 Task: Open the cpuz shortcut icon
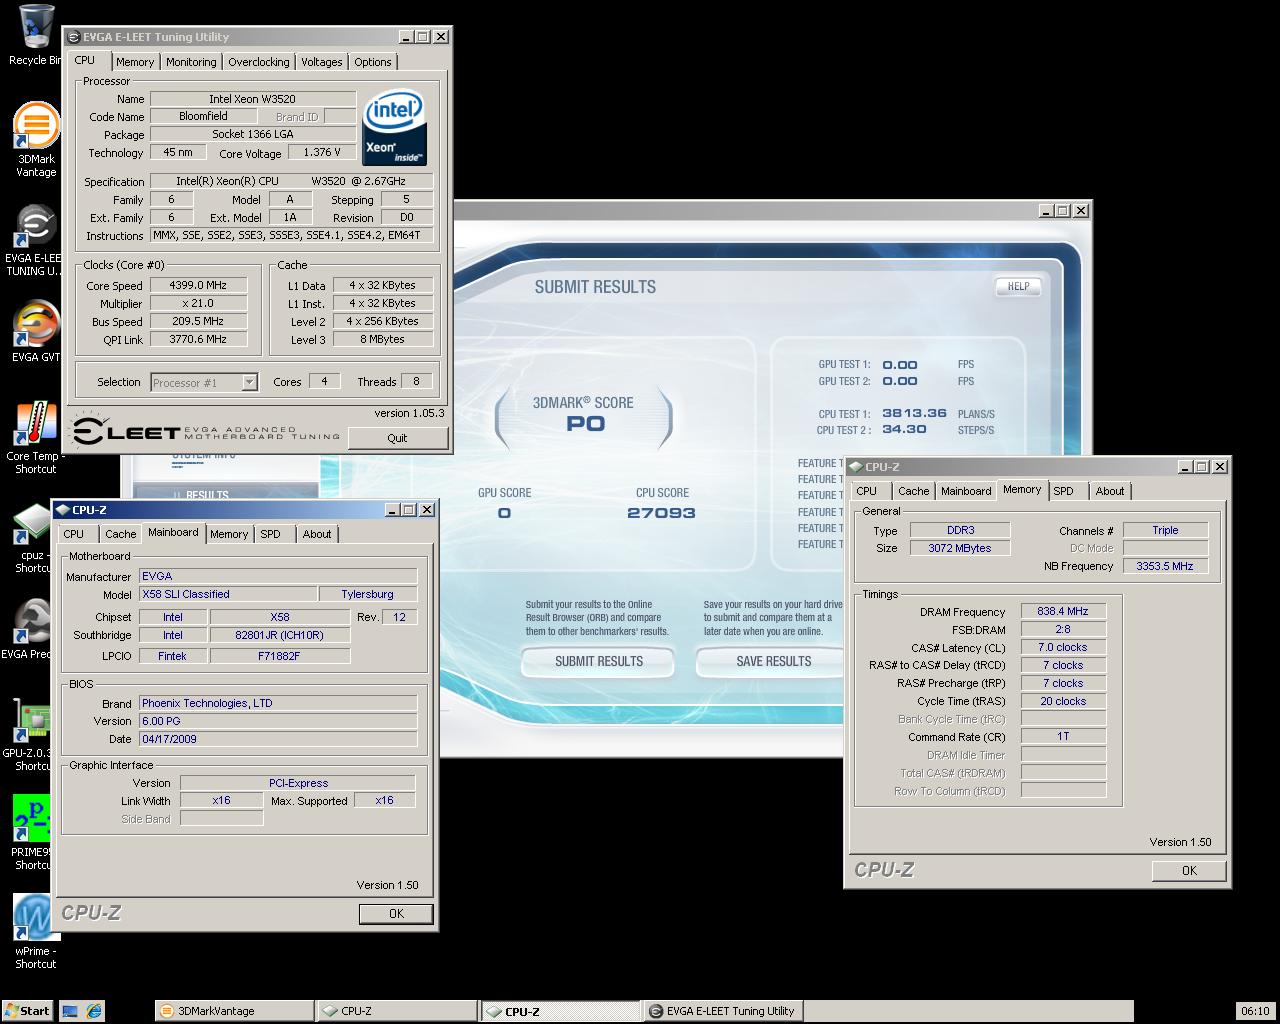tap(35, 538)
